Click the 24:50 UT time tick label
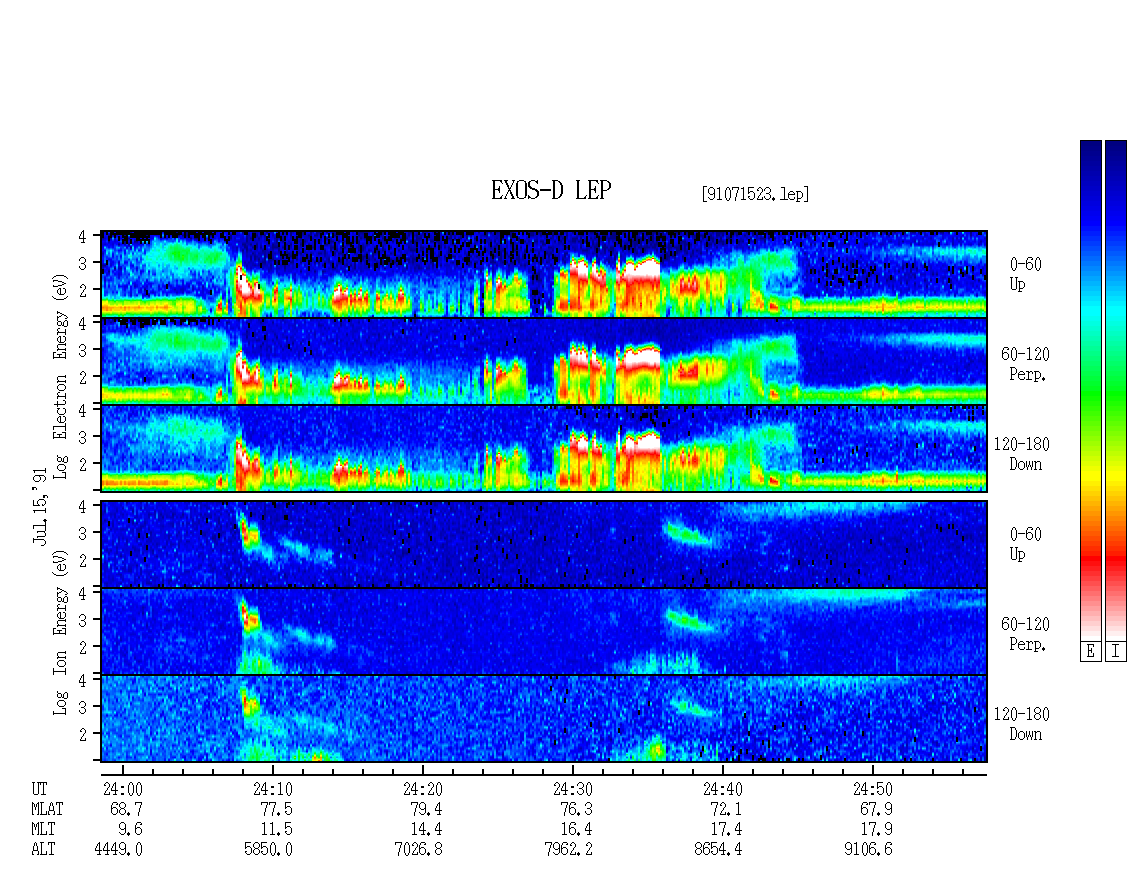This screenshot has height=875, width=1130. click(x=872, y=789)
